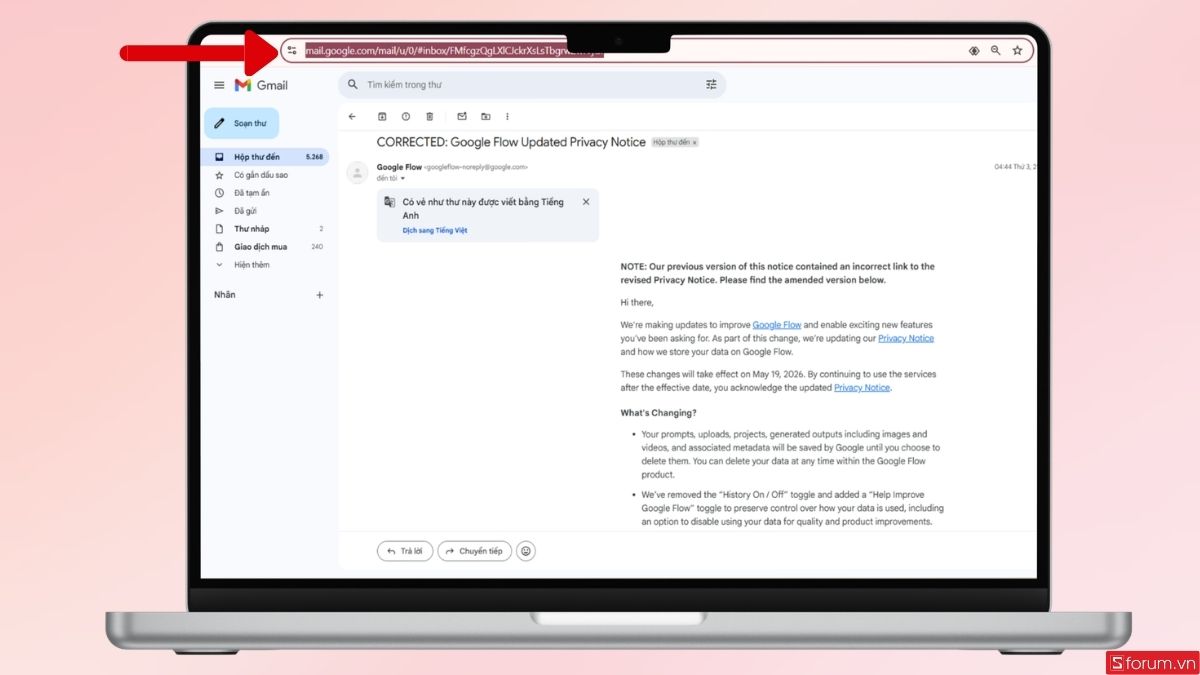Image resolution: width=1200 pixels, height=675 pixels.
Task: Open Giao dịch mua purchases folder
Action: click(x=265, y=247)
